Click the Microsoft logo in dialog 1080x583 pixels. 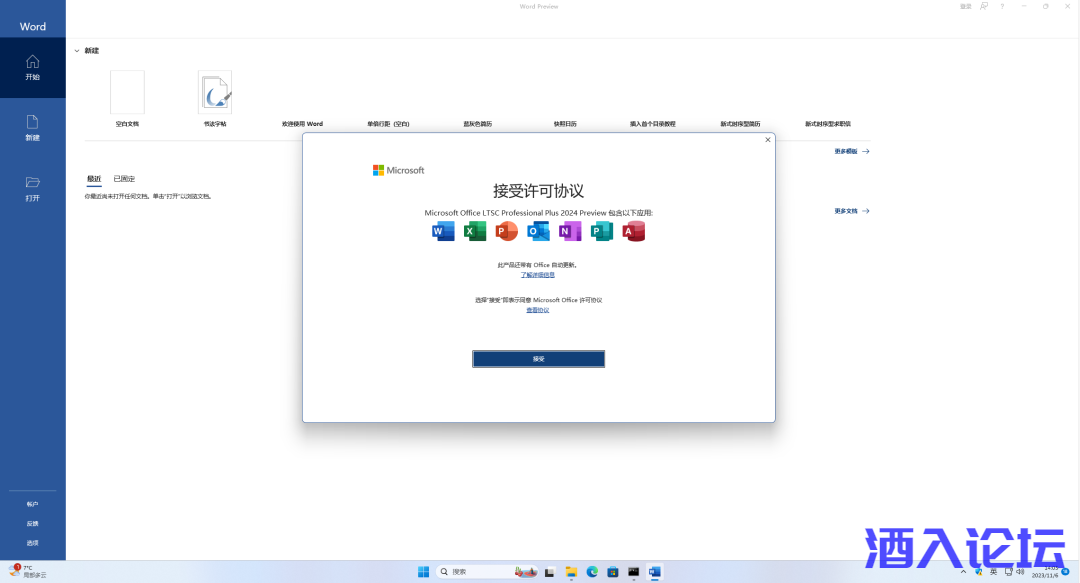(x=398, y=170)
